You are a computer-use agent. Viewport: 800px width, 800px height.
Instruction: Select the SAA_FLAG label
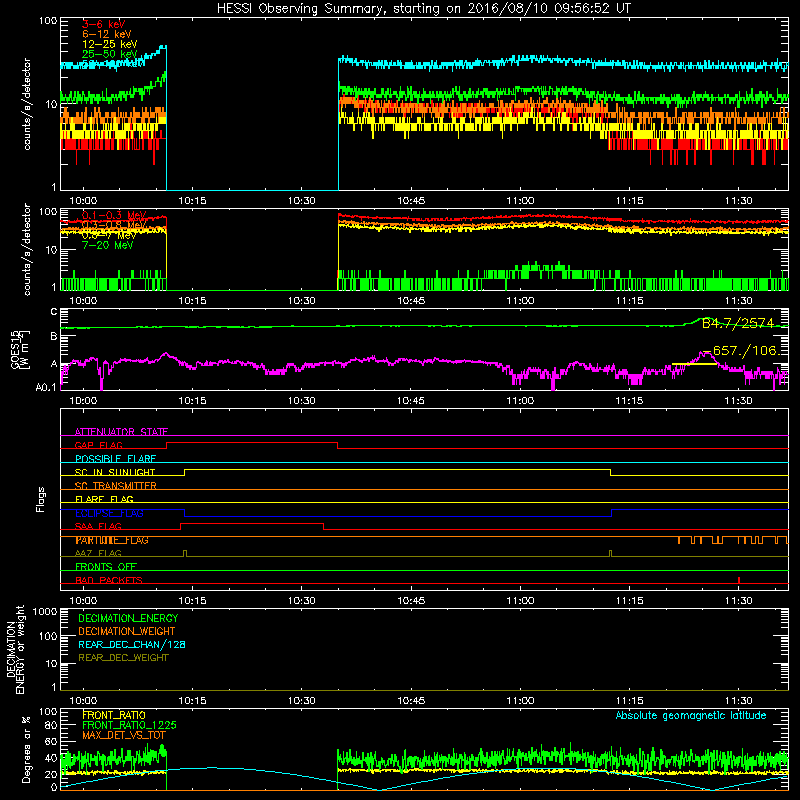point(98,526)
